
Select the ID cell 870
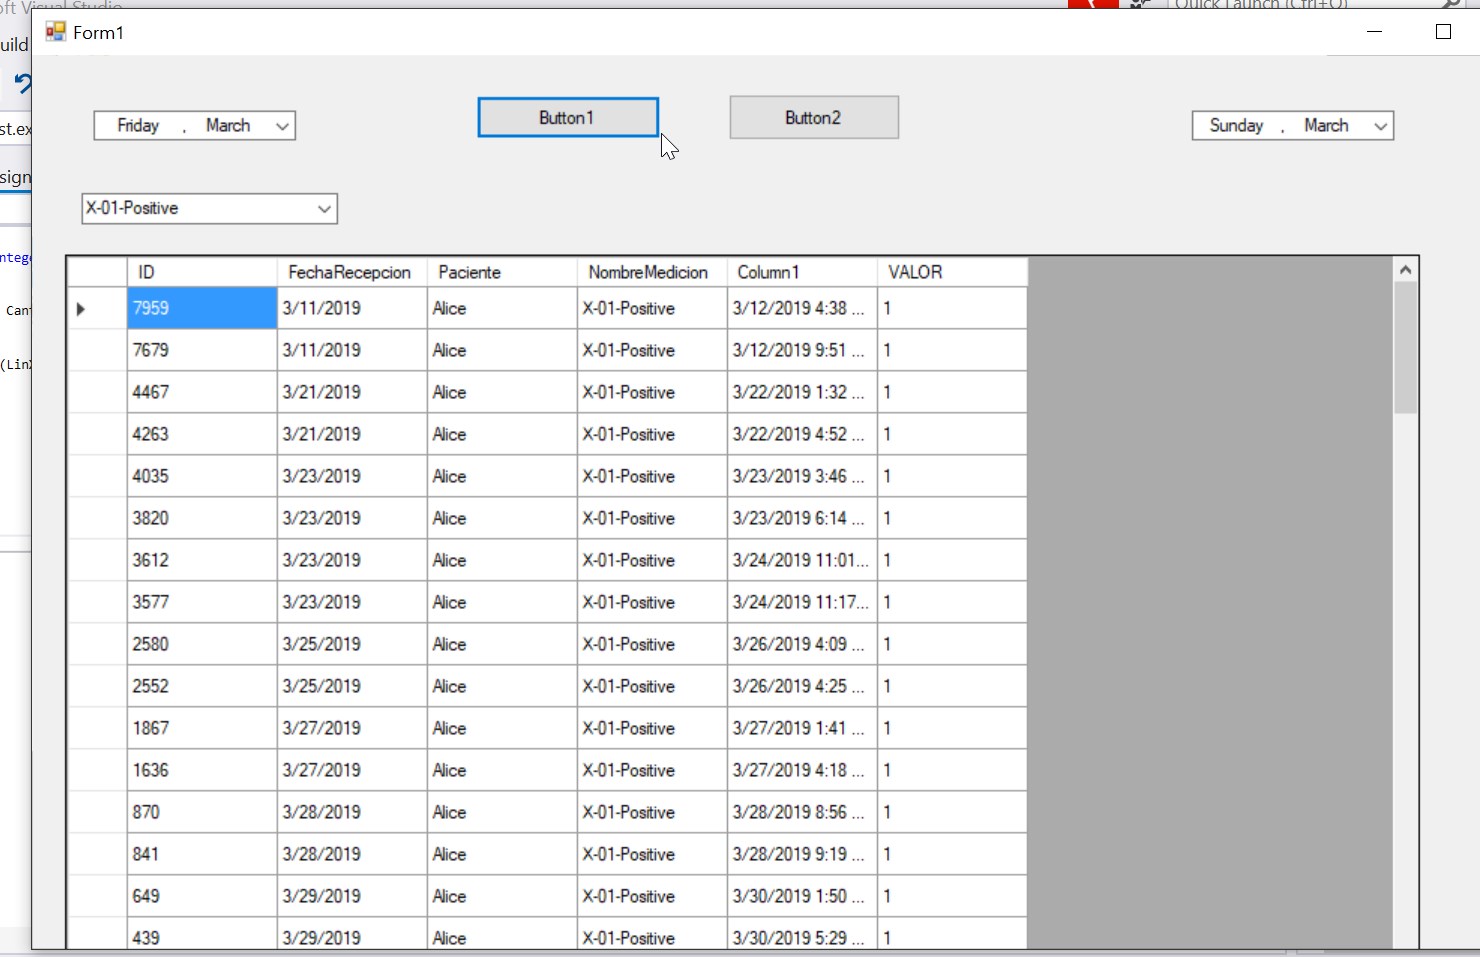tap(202, 812)
